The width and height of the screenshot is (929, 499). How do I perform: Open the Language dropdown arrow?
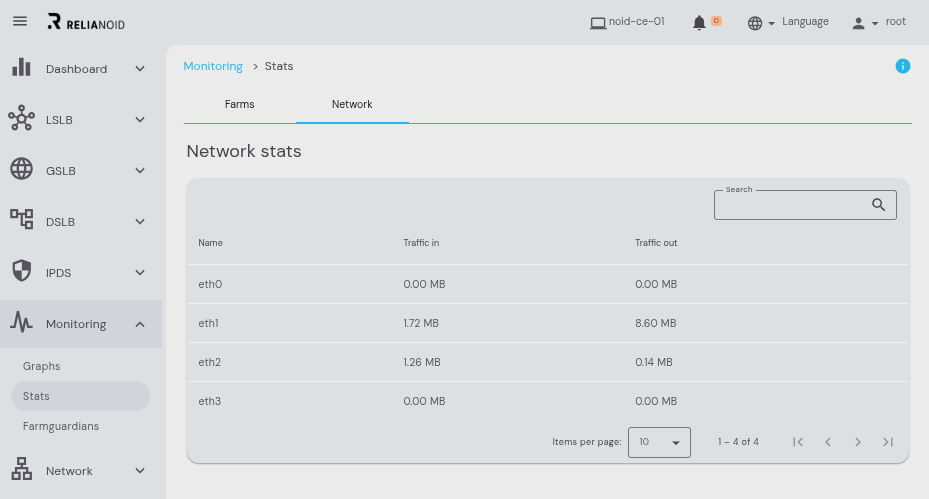[x=771, y=24]
